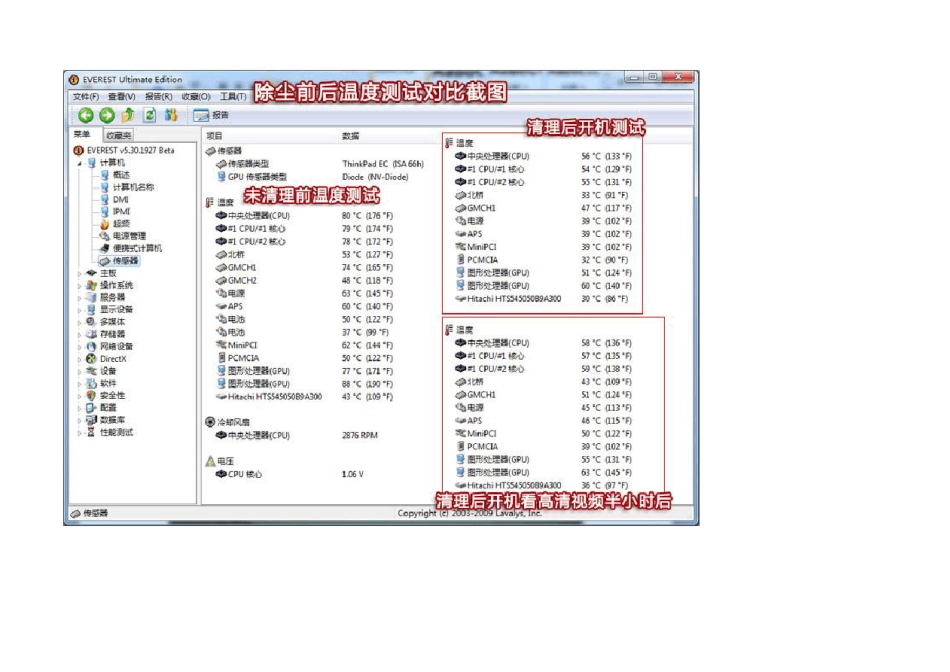Click the GMCH2 row
The image size is (950, 672).
click(x=305, y=281)
